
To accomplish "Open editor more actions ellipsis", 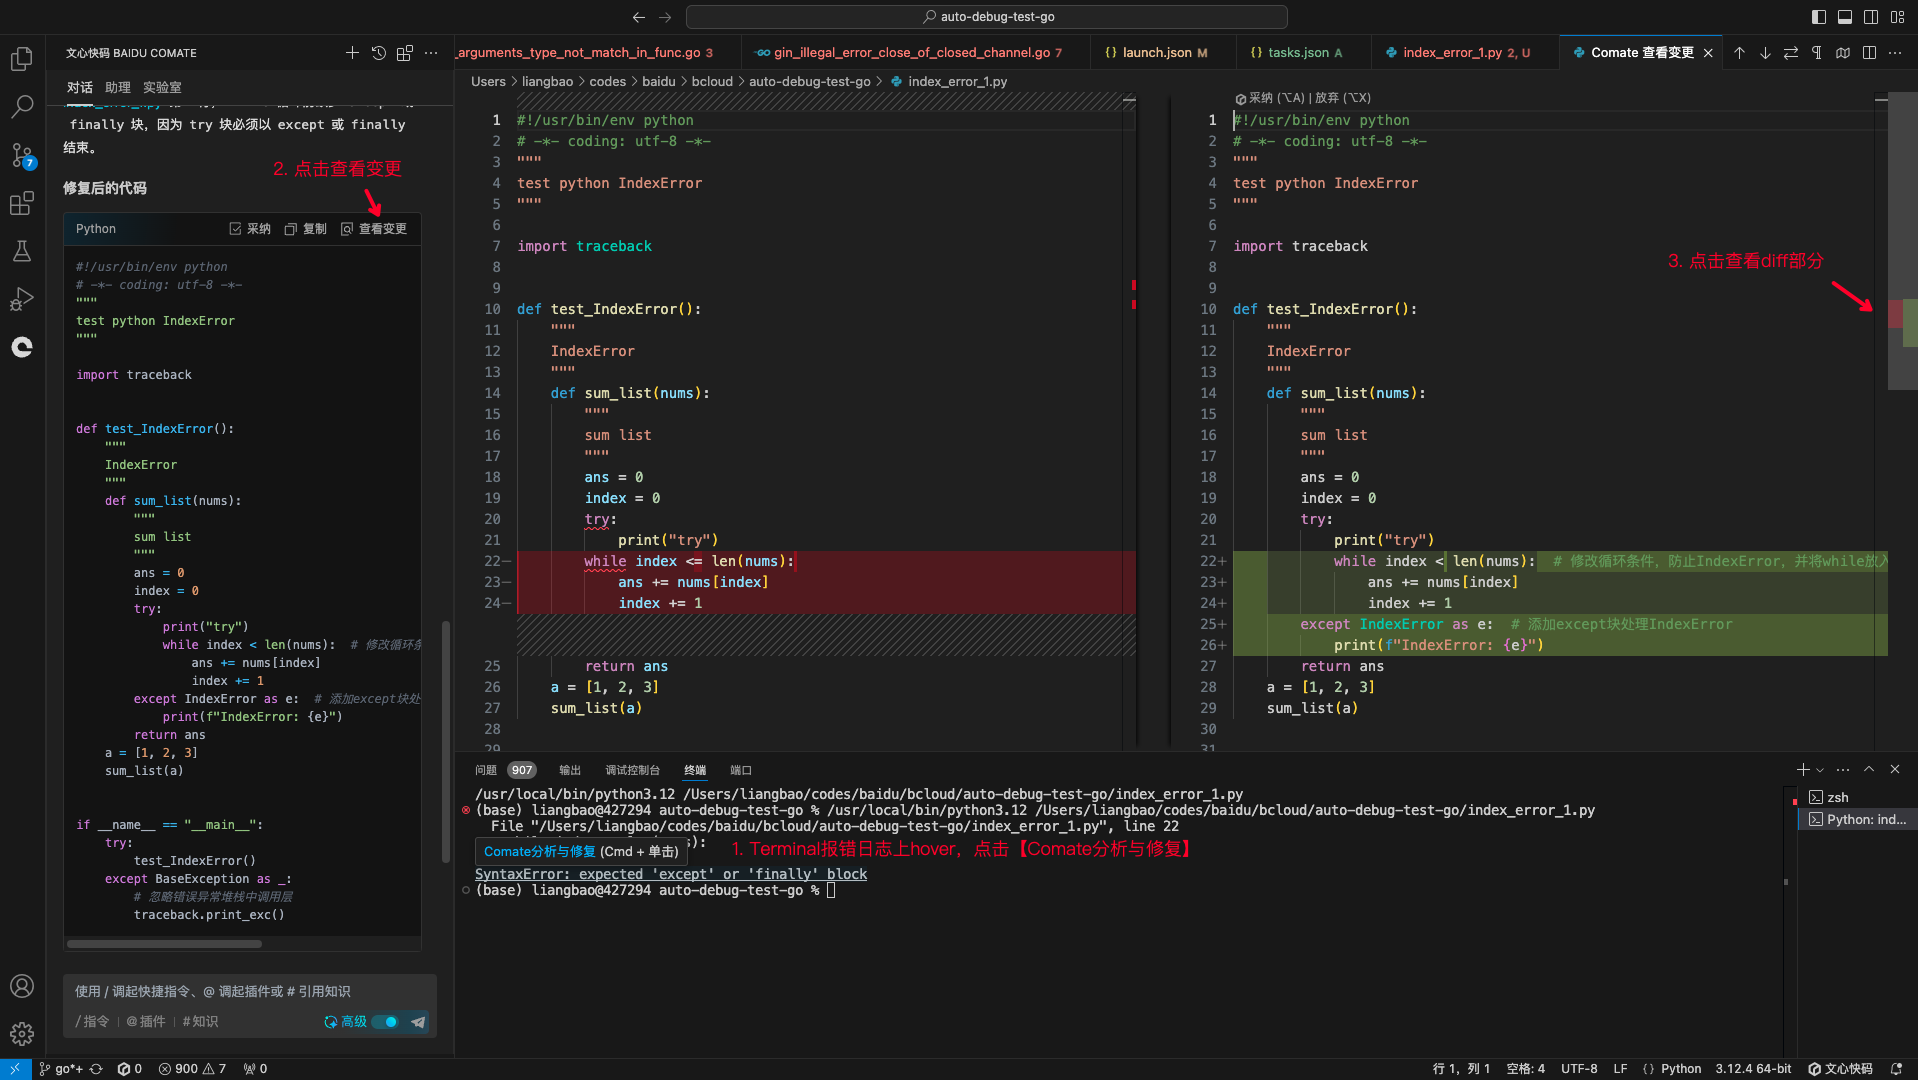I will 1895,53.
